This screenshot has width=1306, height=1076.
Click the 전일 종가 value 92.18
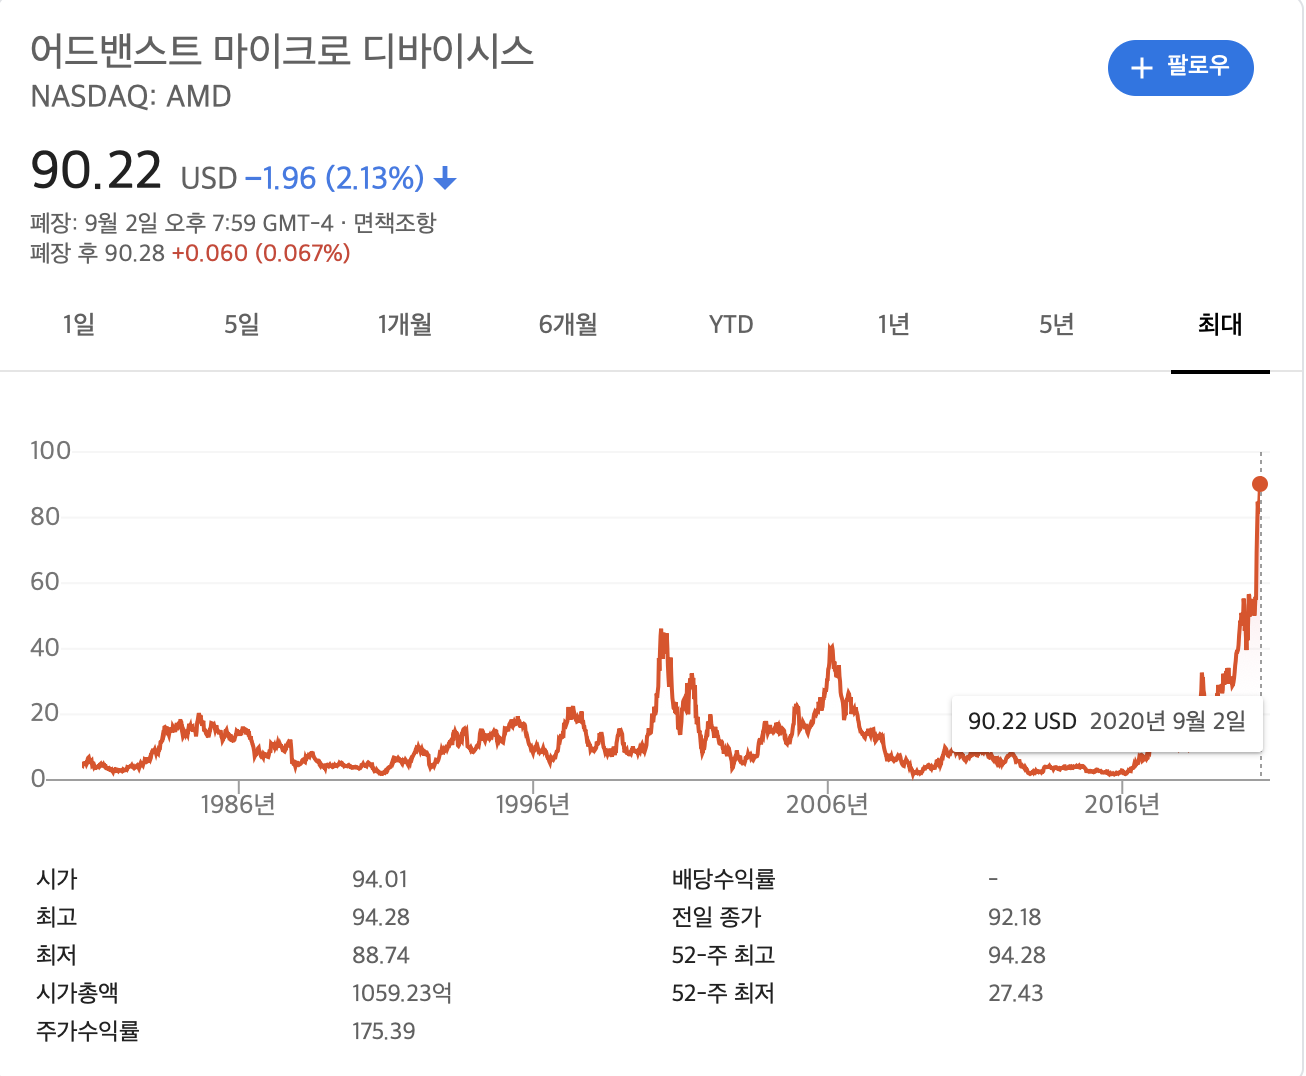click(1015, 917)
